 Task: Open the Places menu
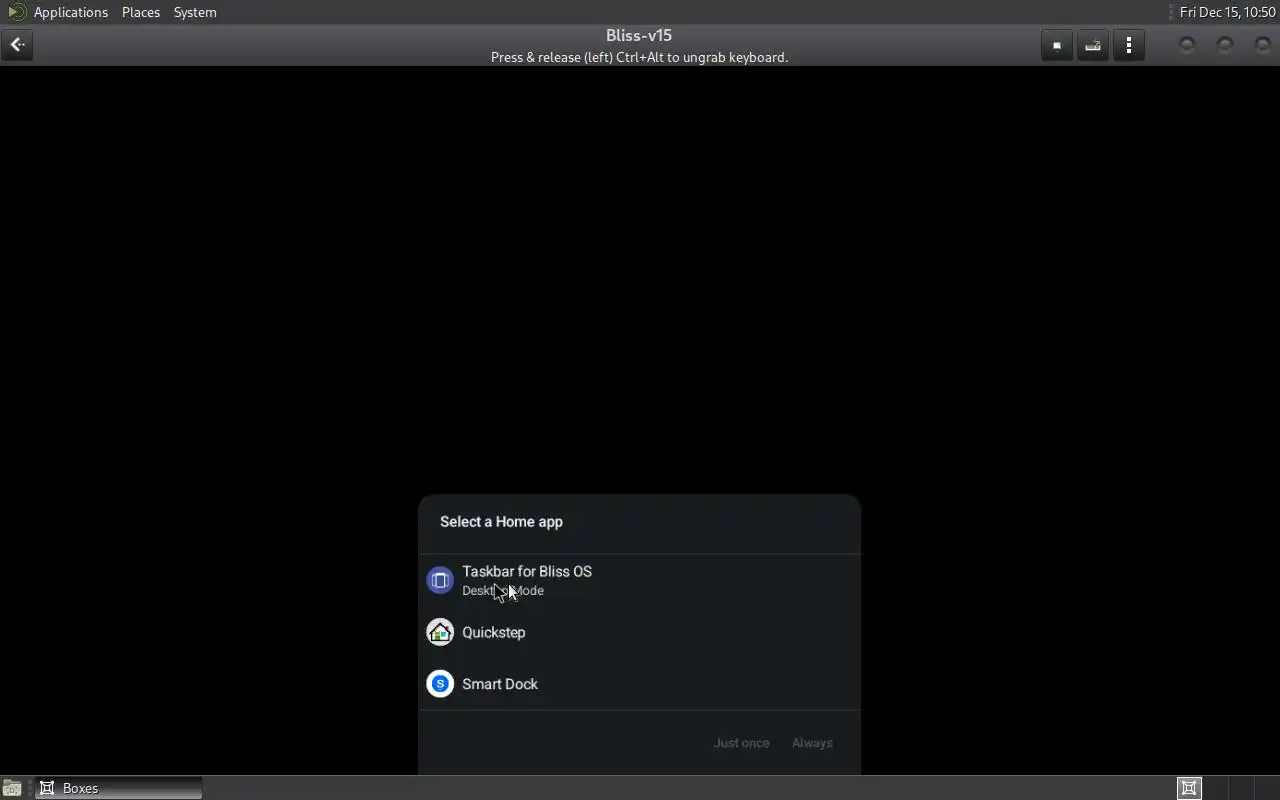[141, 12]
